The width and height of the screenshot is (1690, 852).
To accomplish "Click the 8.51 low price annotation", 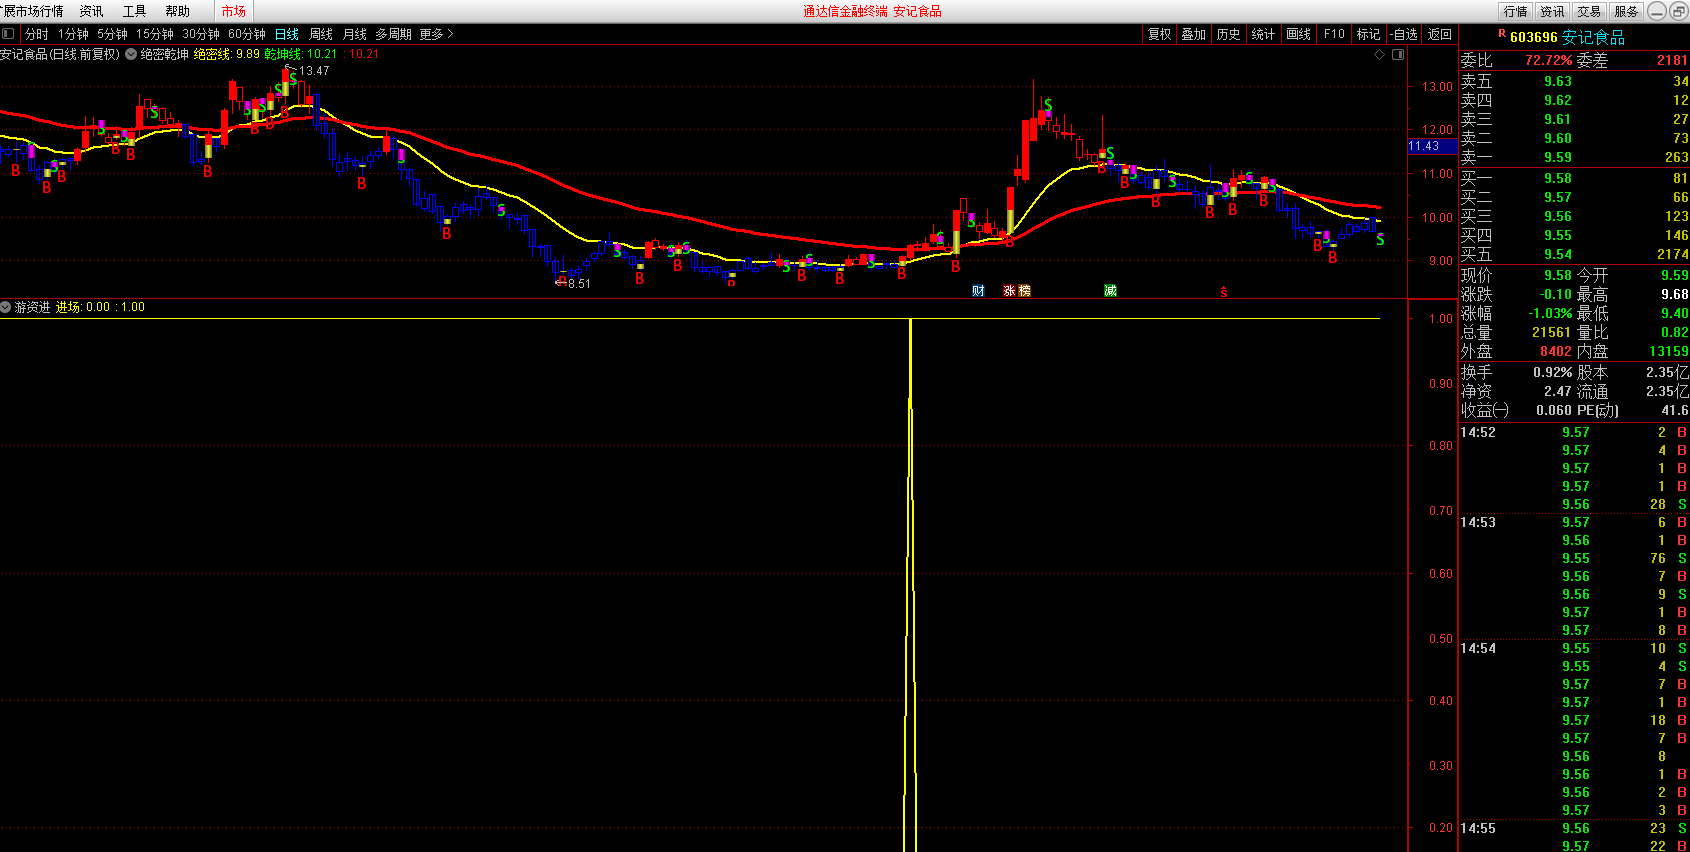I will tap(579, 284).
